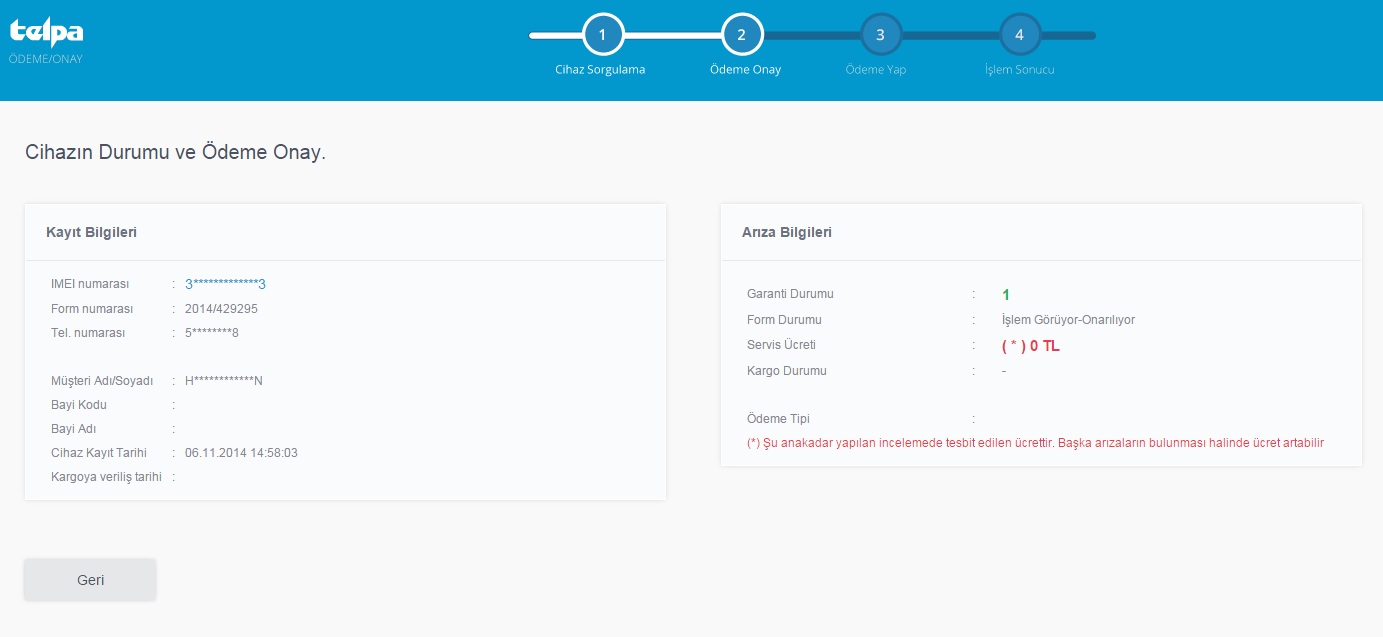Click the Arıza Bilgileri panel header

coord(786,232)
